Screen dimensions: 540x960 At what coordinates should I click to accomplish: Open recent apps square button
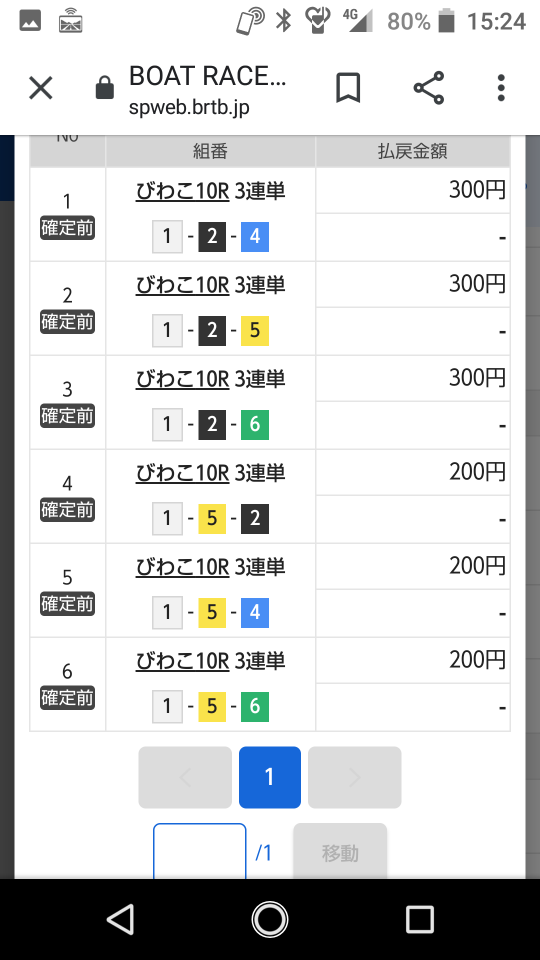pyautogui.click(x=419, y=920)
